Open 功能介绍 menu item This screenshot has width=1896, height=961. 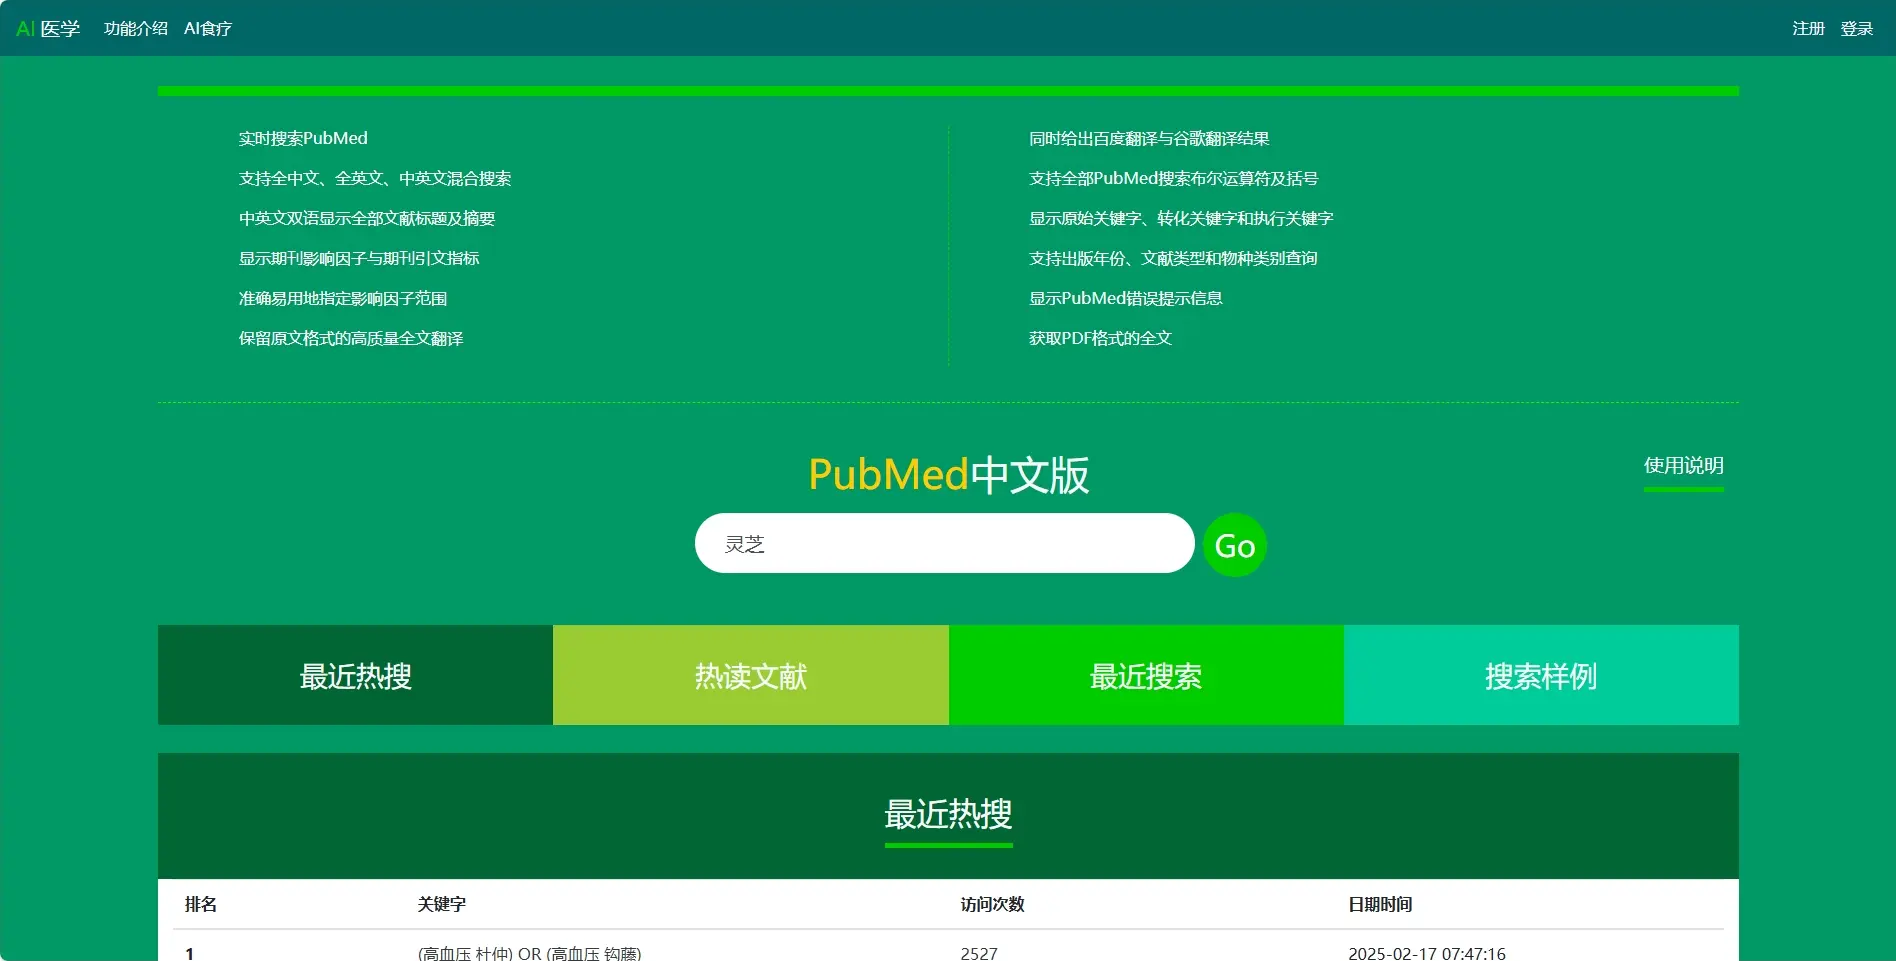coord(135,28)
